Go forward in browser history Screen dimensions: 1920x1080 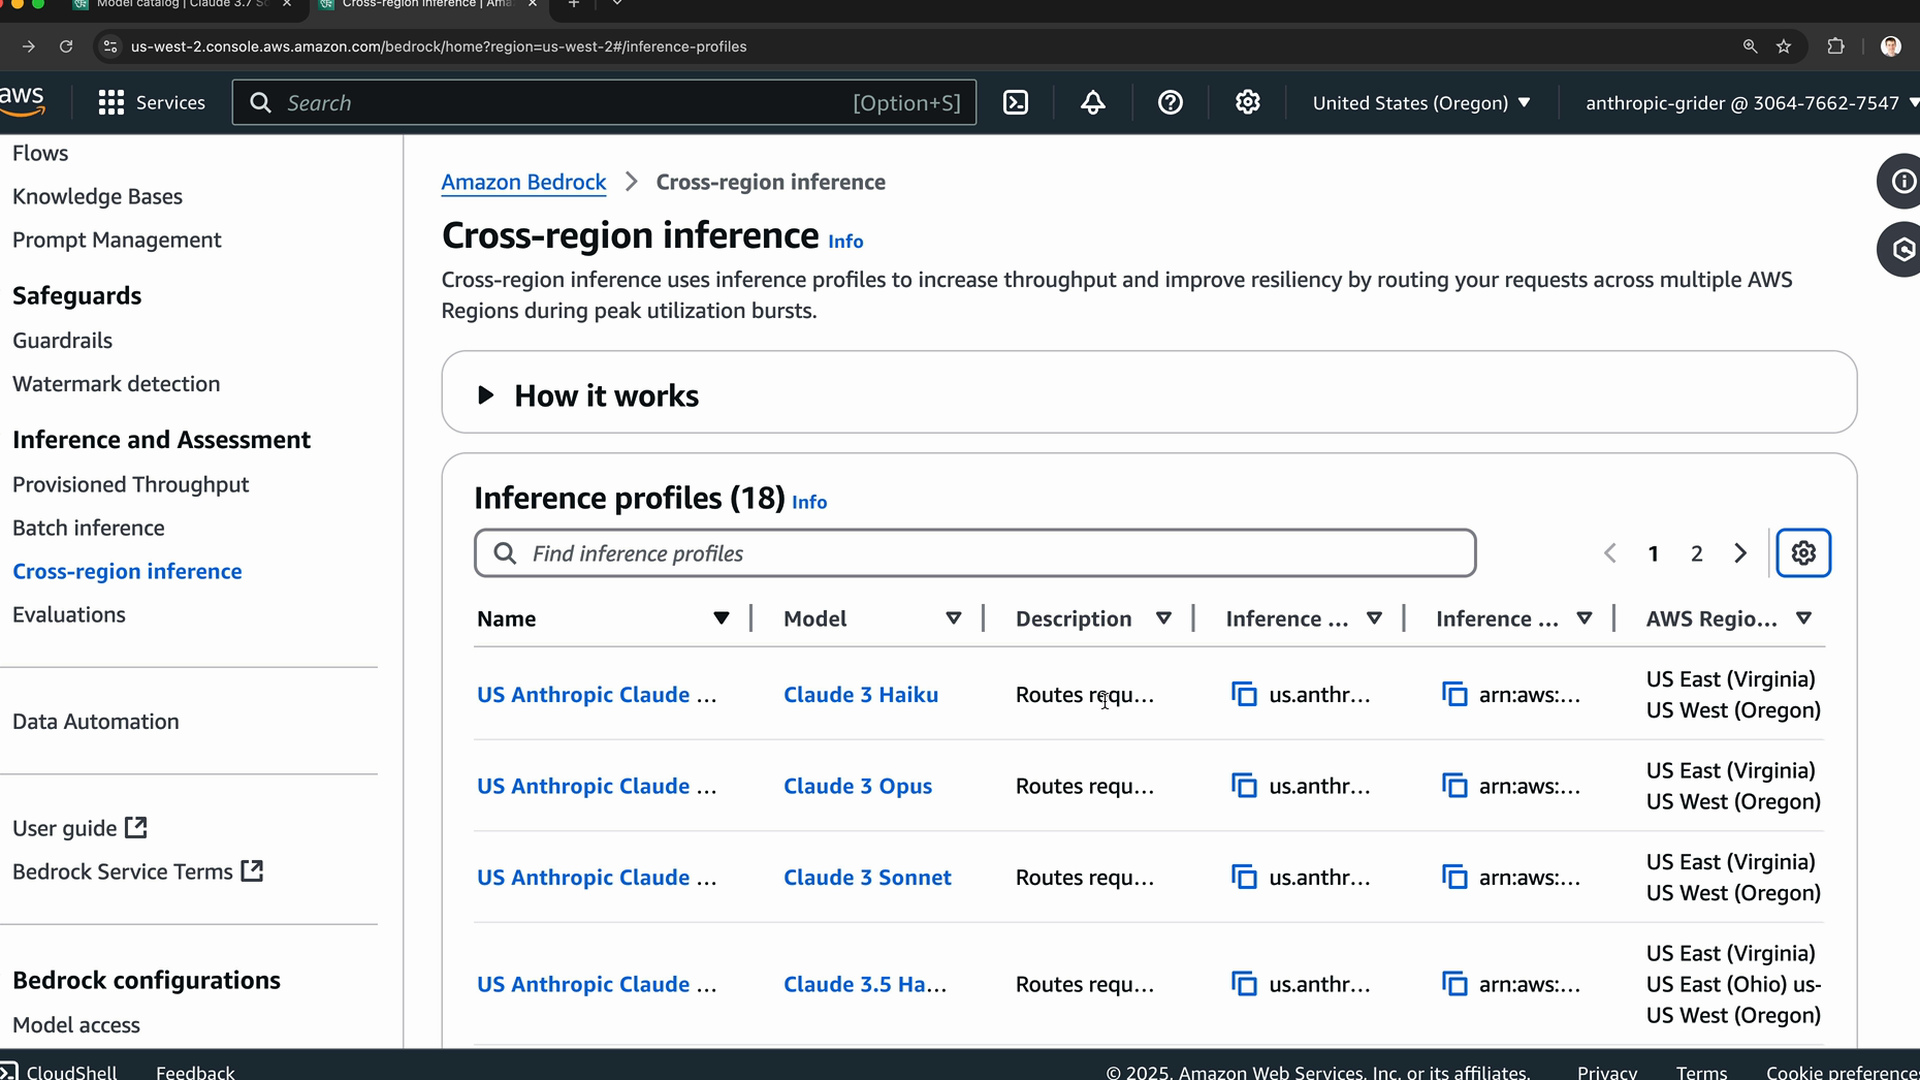28,46
